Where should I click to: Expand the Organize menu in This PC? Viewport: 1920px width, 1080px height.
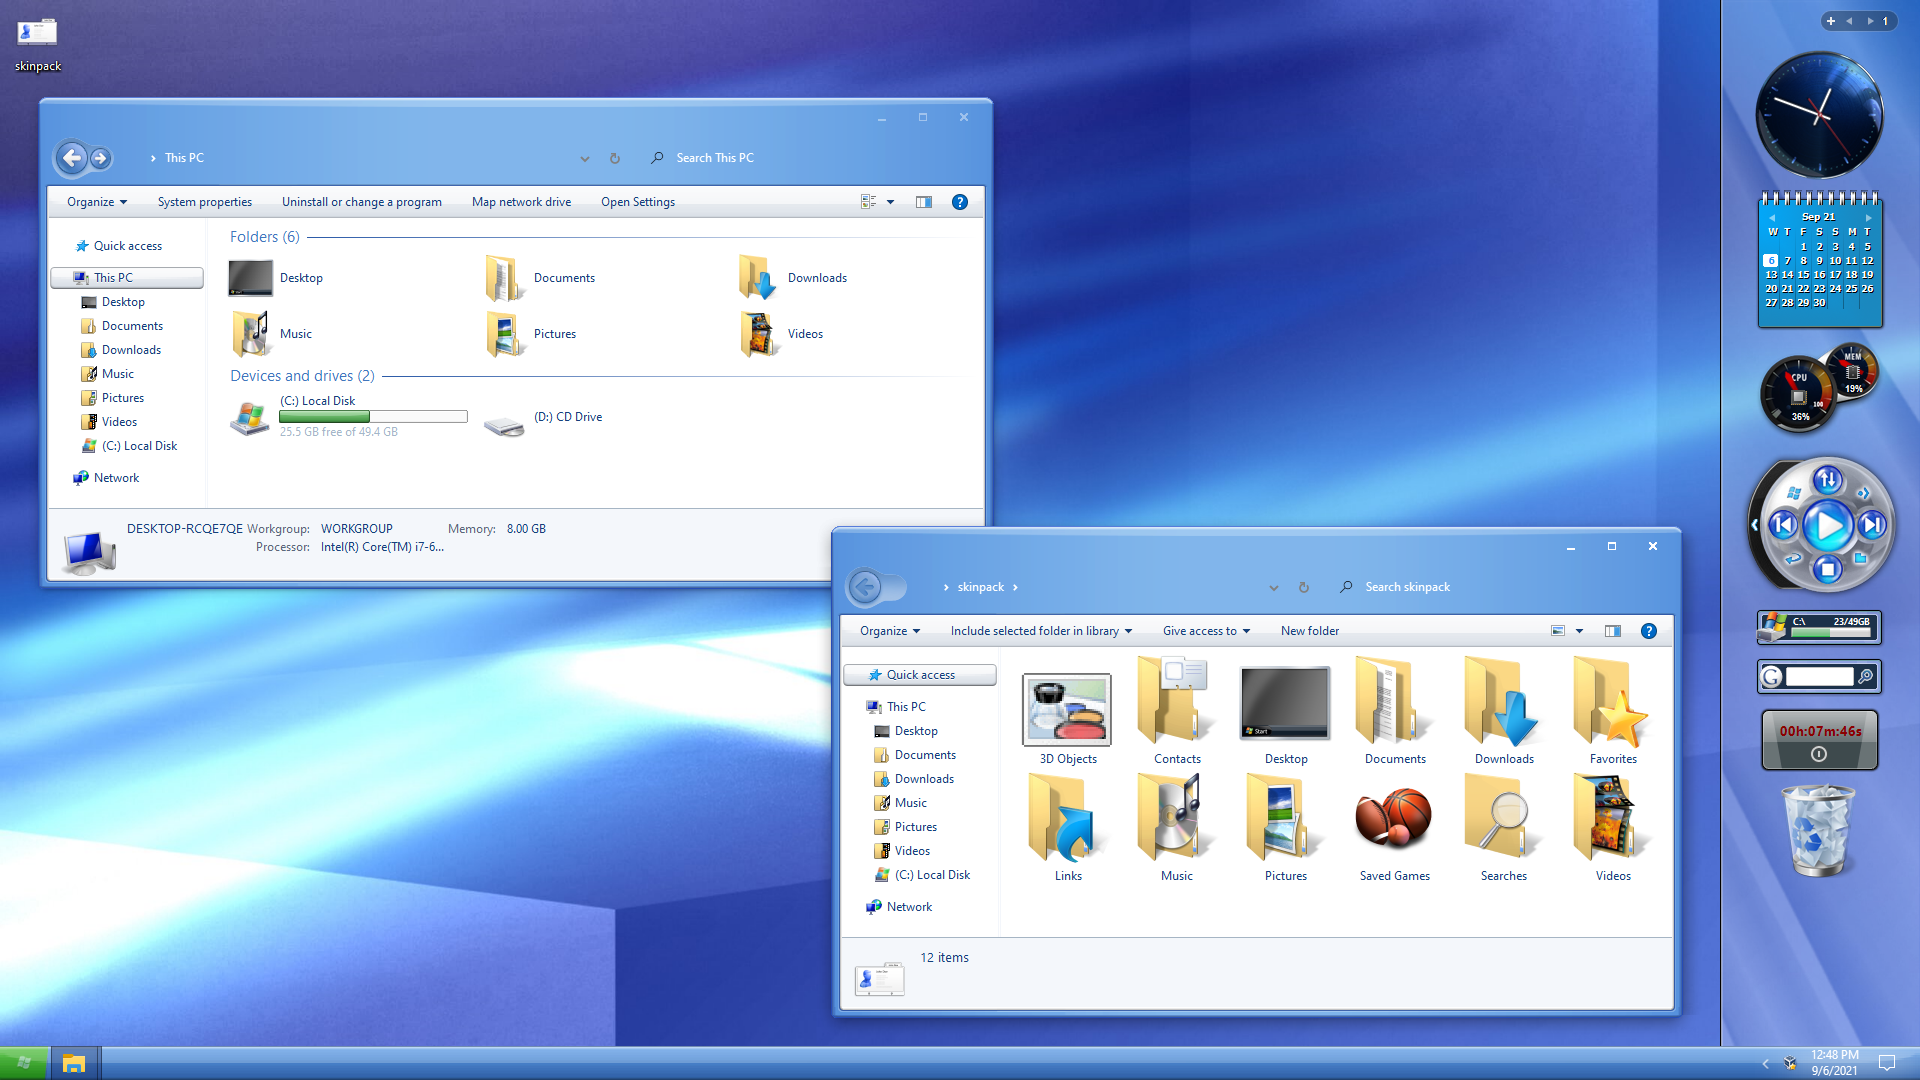coord(97,202)
